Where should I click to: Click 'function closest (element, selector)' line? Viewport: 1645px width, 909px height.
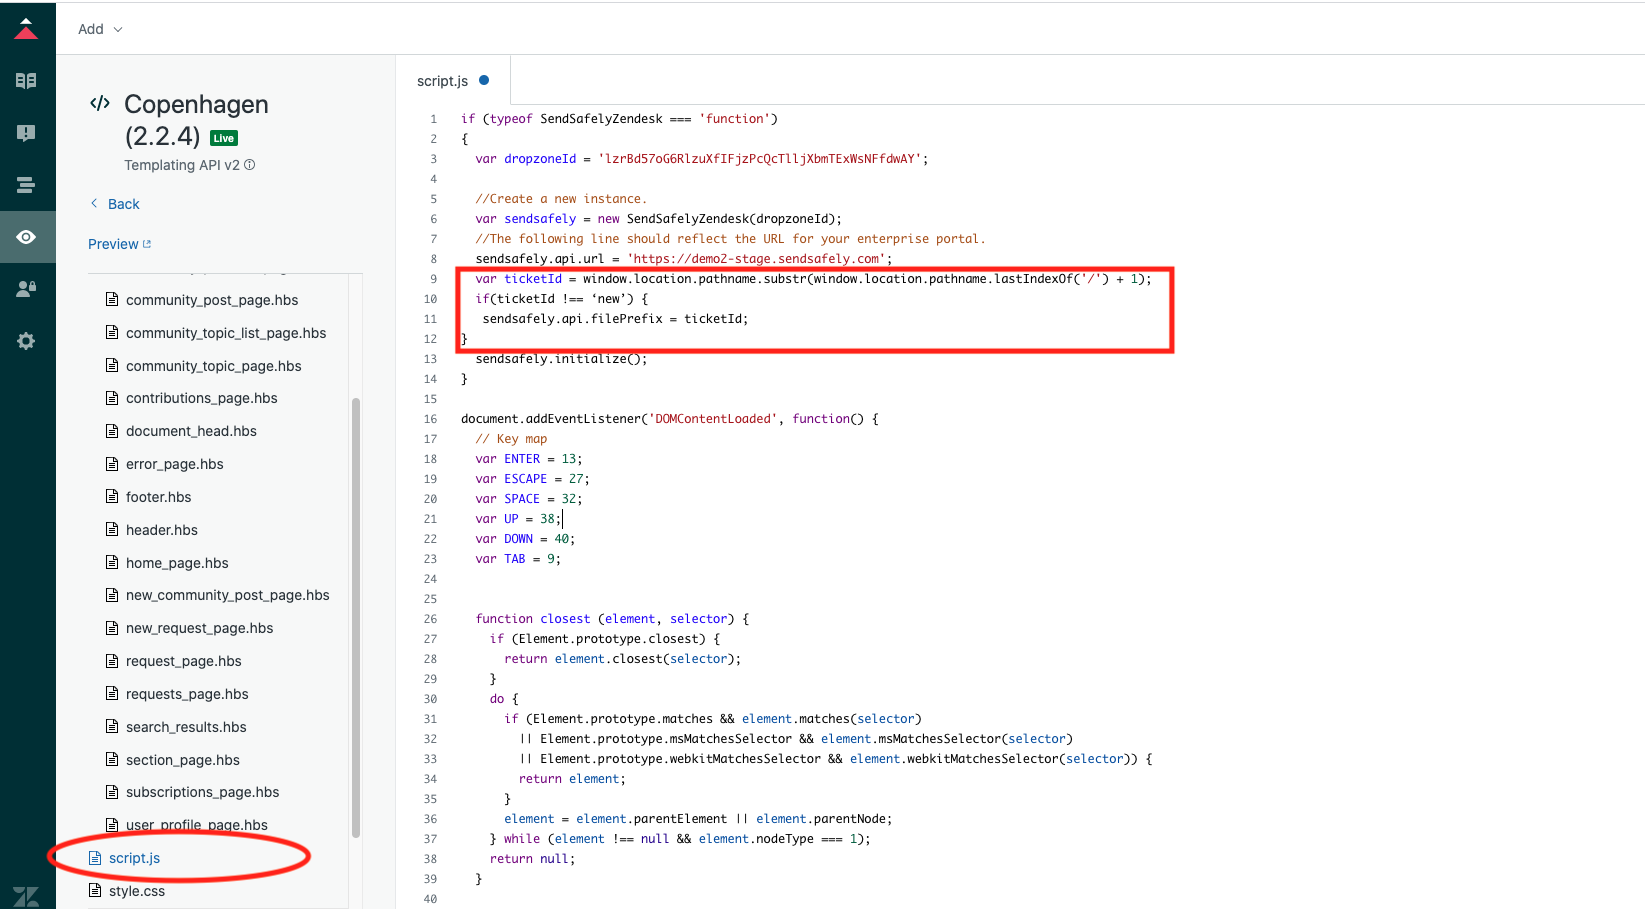point(612,619)
